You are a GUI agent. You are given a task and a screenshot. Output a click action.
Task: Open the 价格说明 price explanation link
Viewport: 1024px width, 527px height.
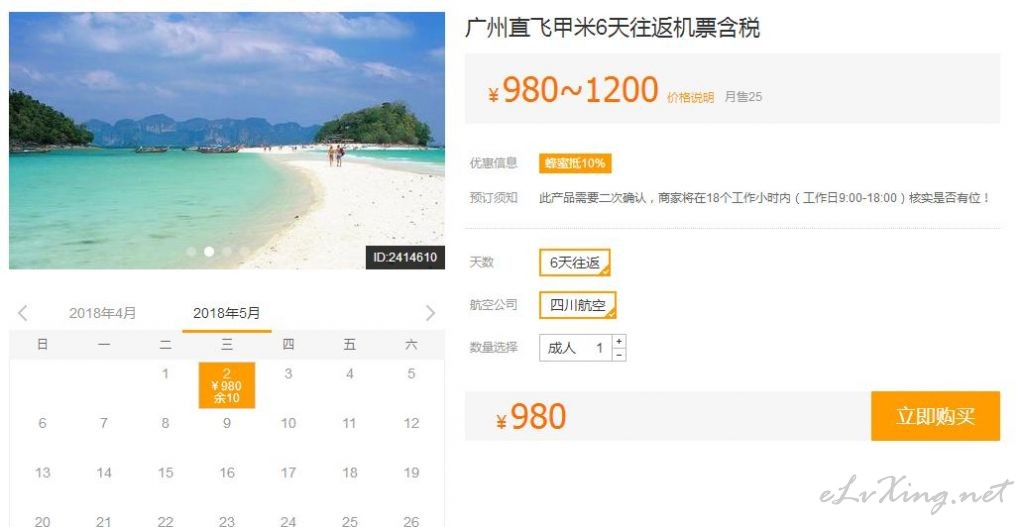(x=690, y=97)
